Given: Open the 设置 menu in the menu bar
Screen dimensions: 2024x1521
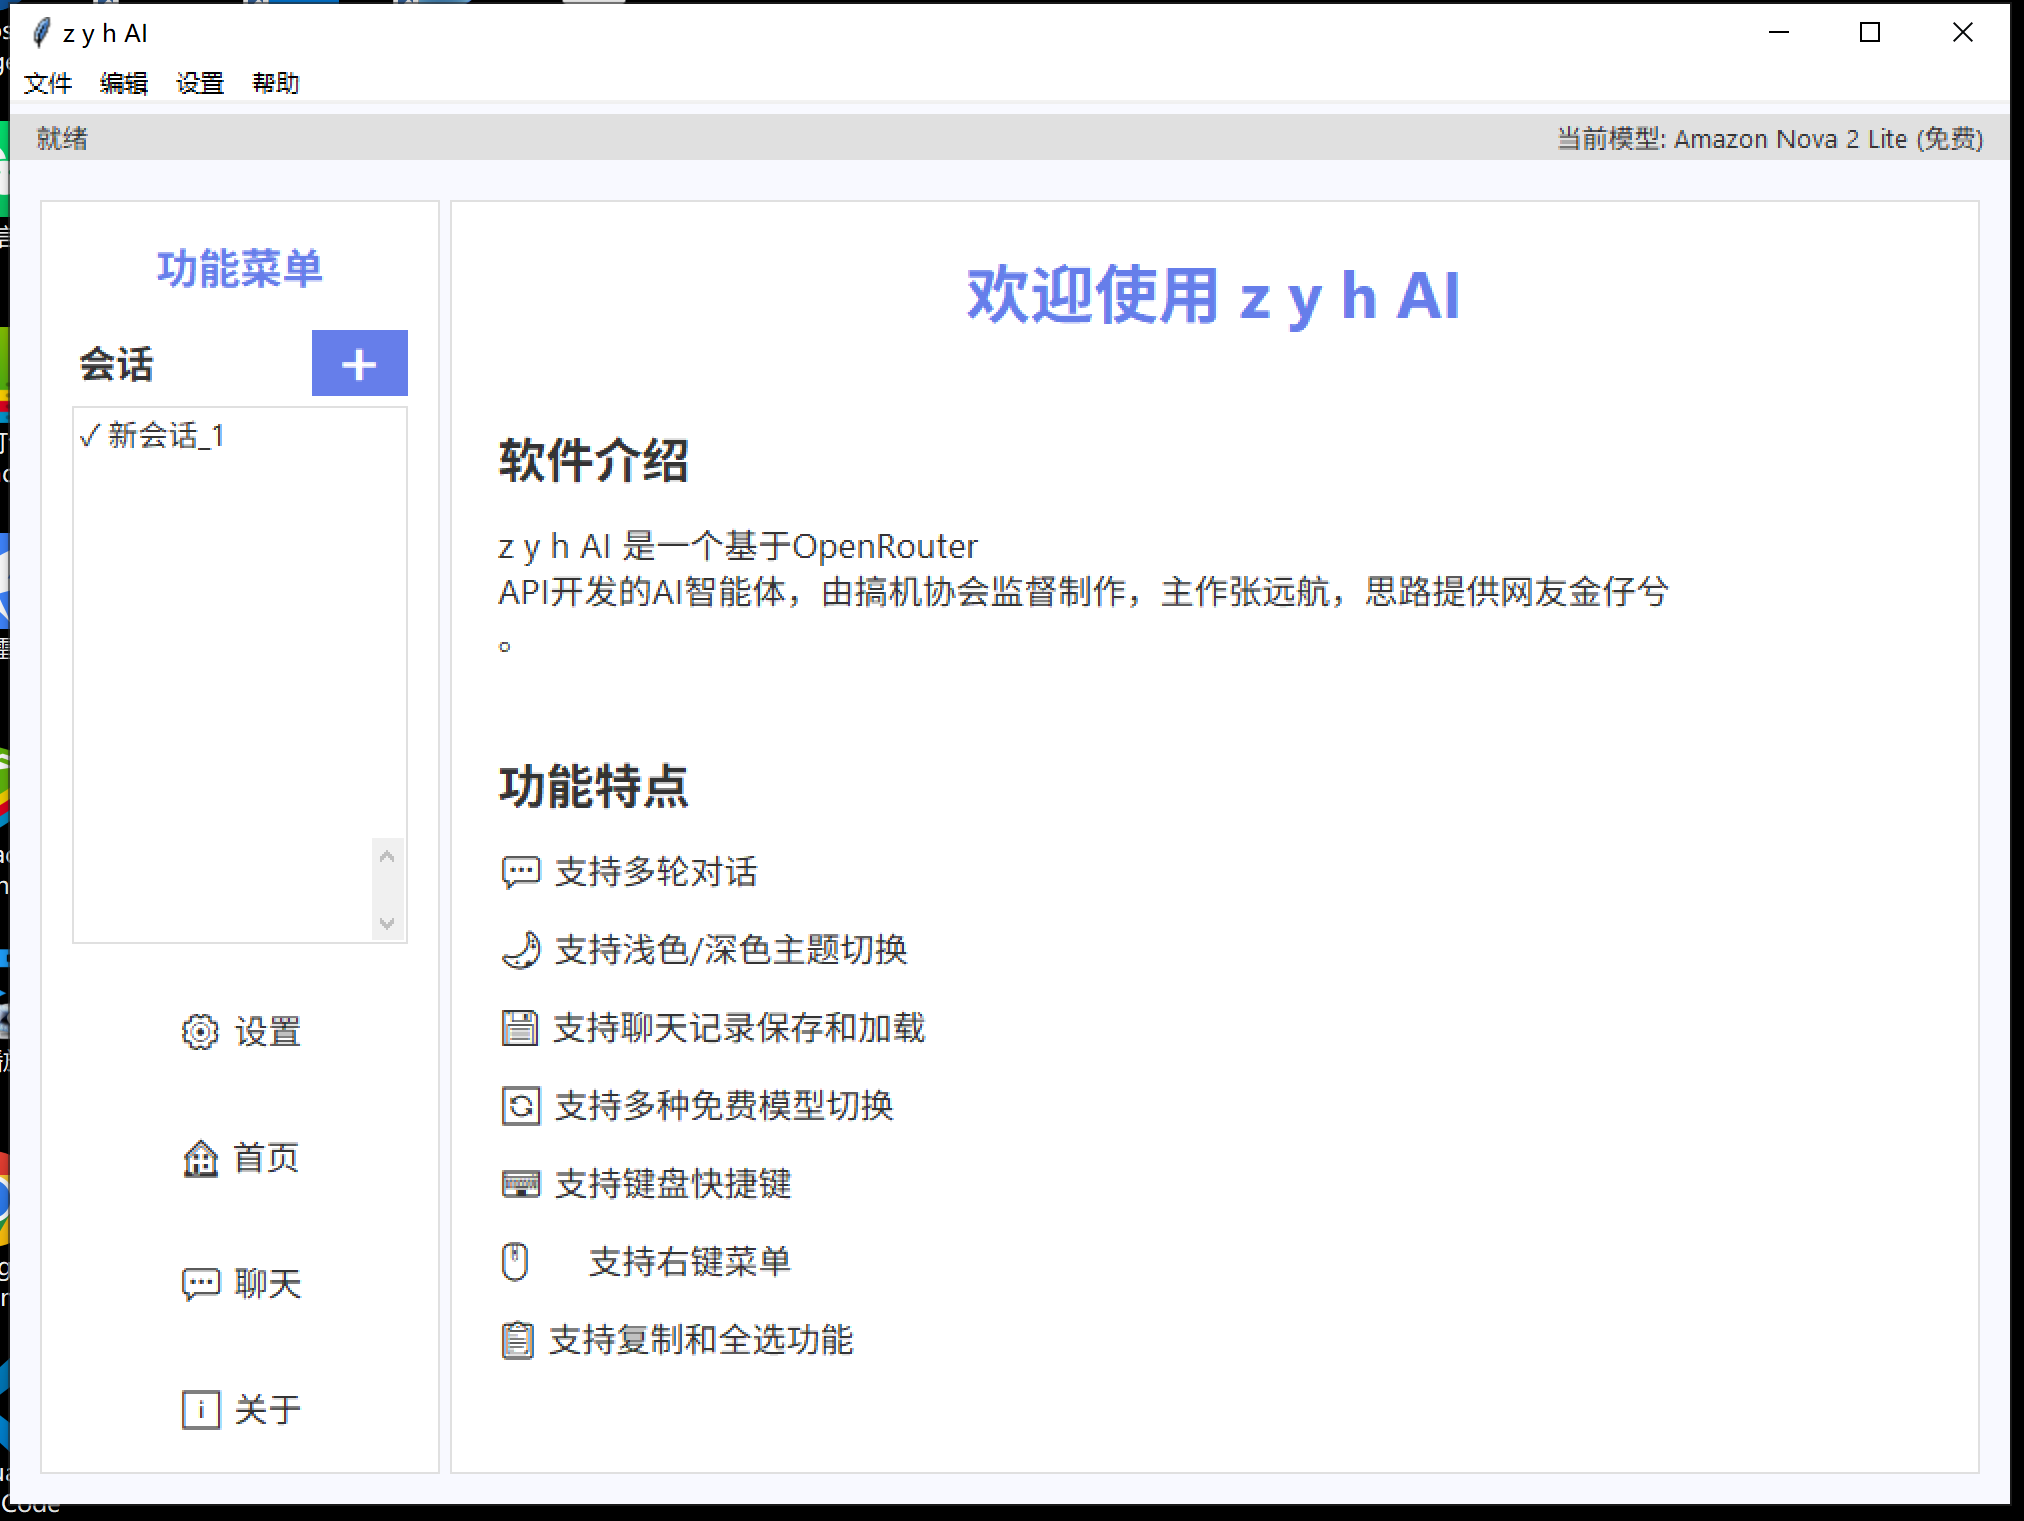Looking at the screenshot, I should 200,83.
